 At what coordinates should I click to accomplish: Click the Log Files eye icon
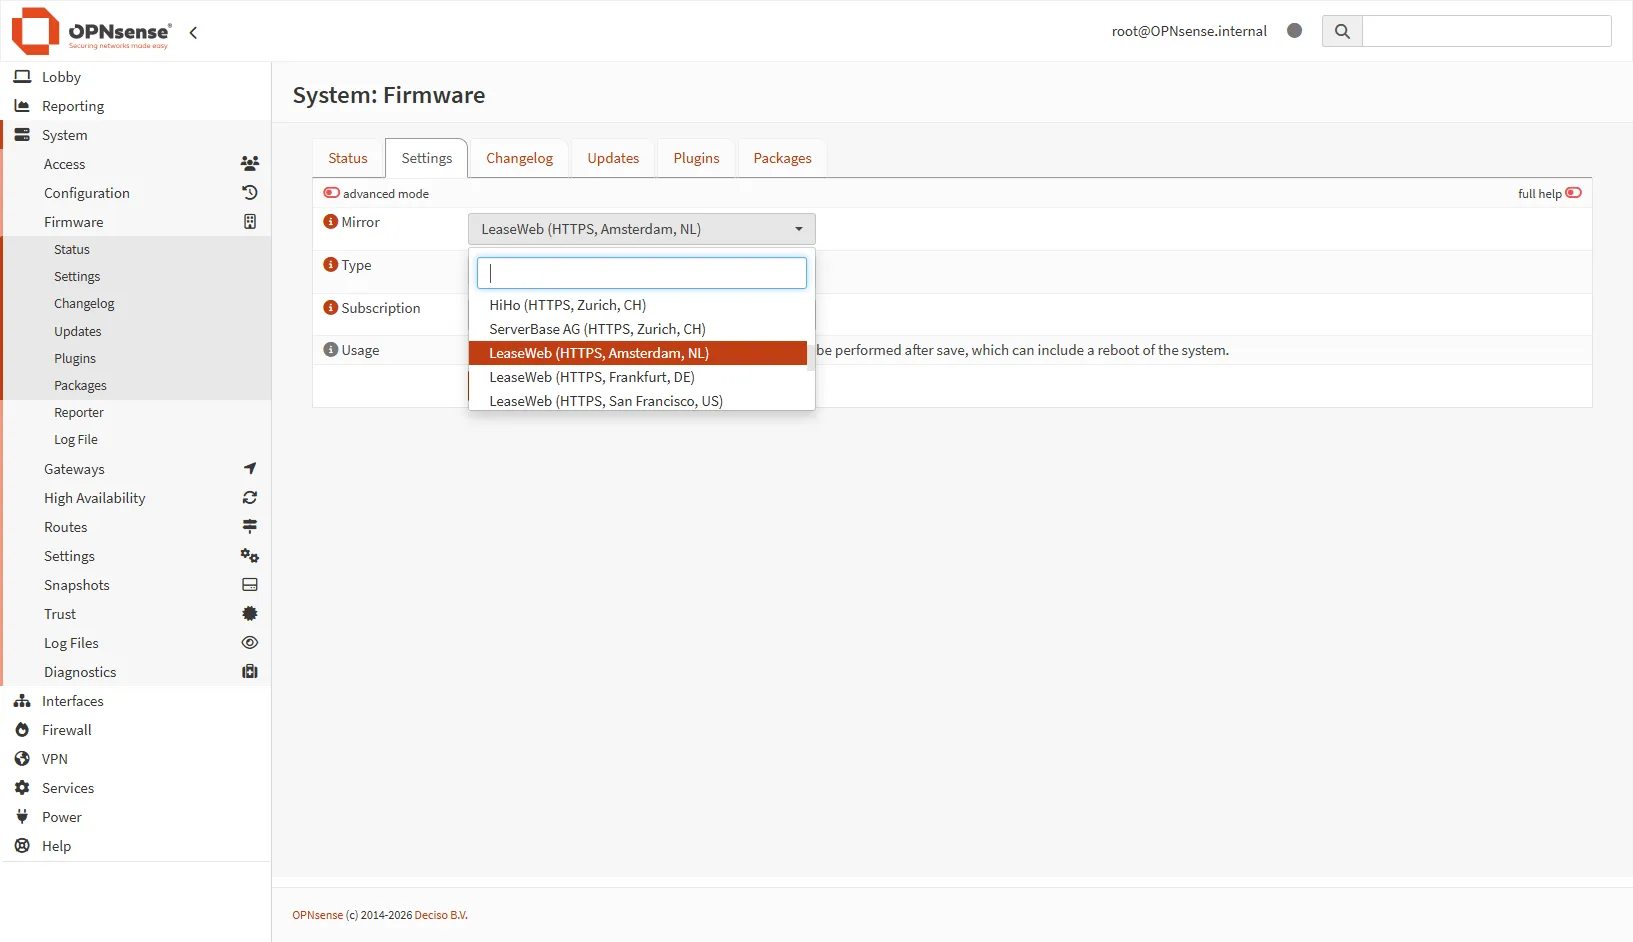[x=249, y=643]
